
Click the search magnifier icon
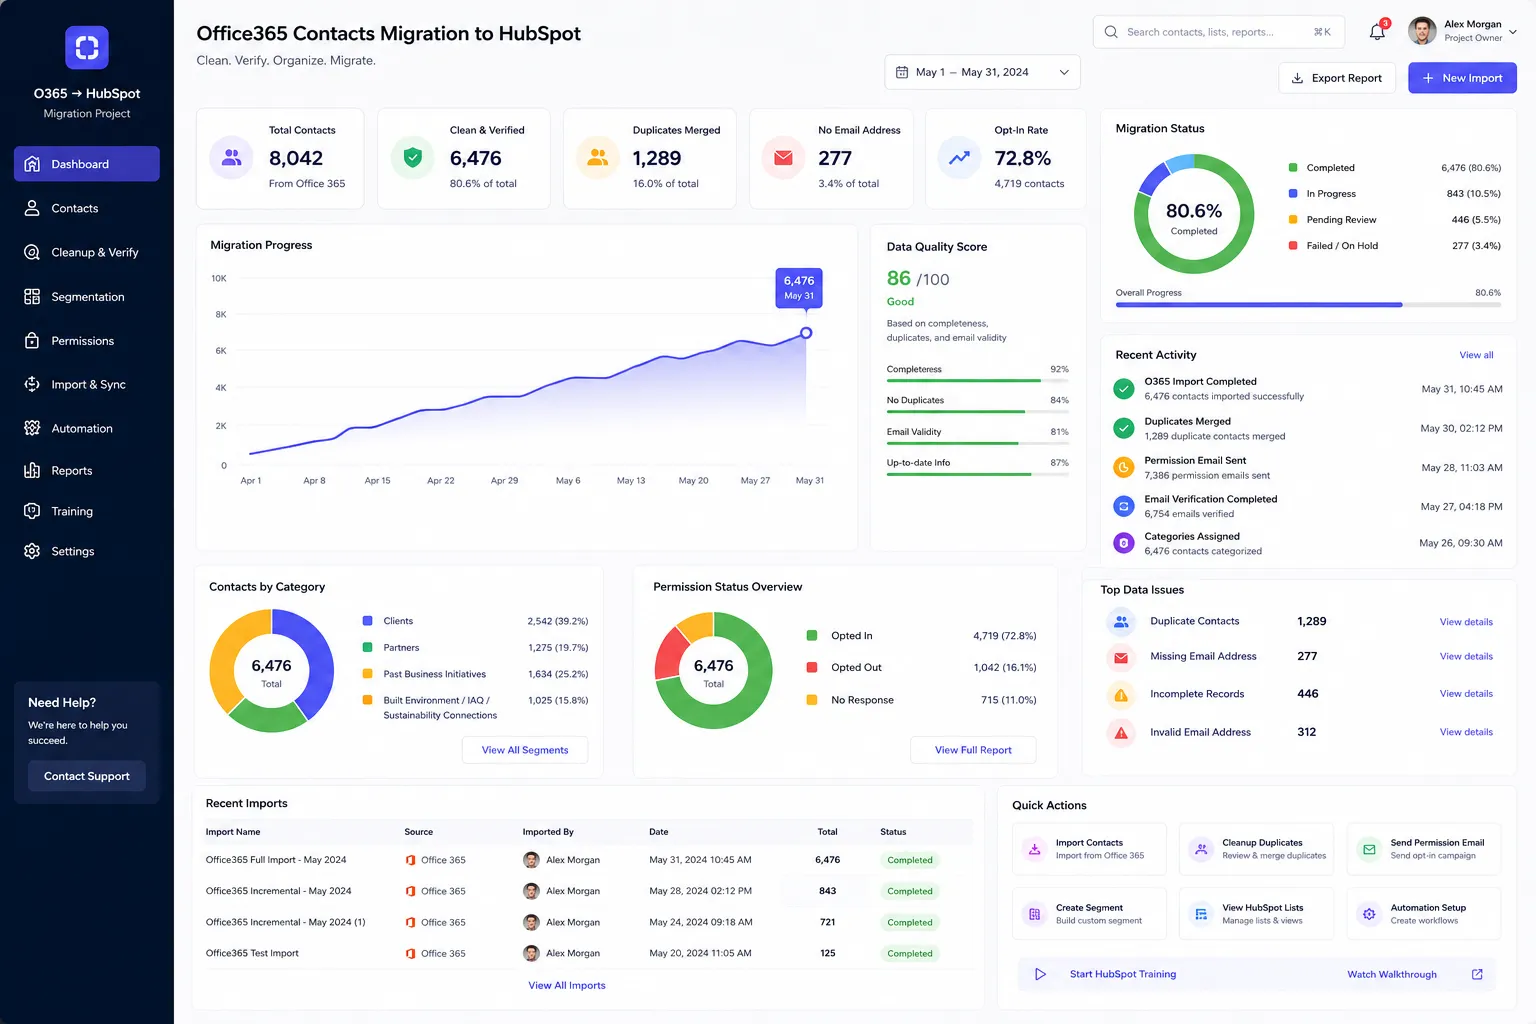(x=1111, y=32)
